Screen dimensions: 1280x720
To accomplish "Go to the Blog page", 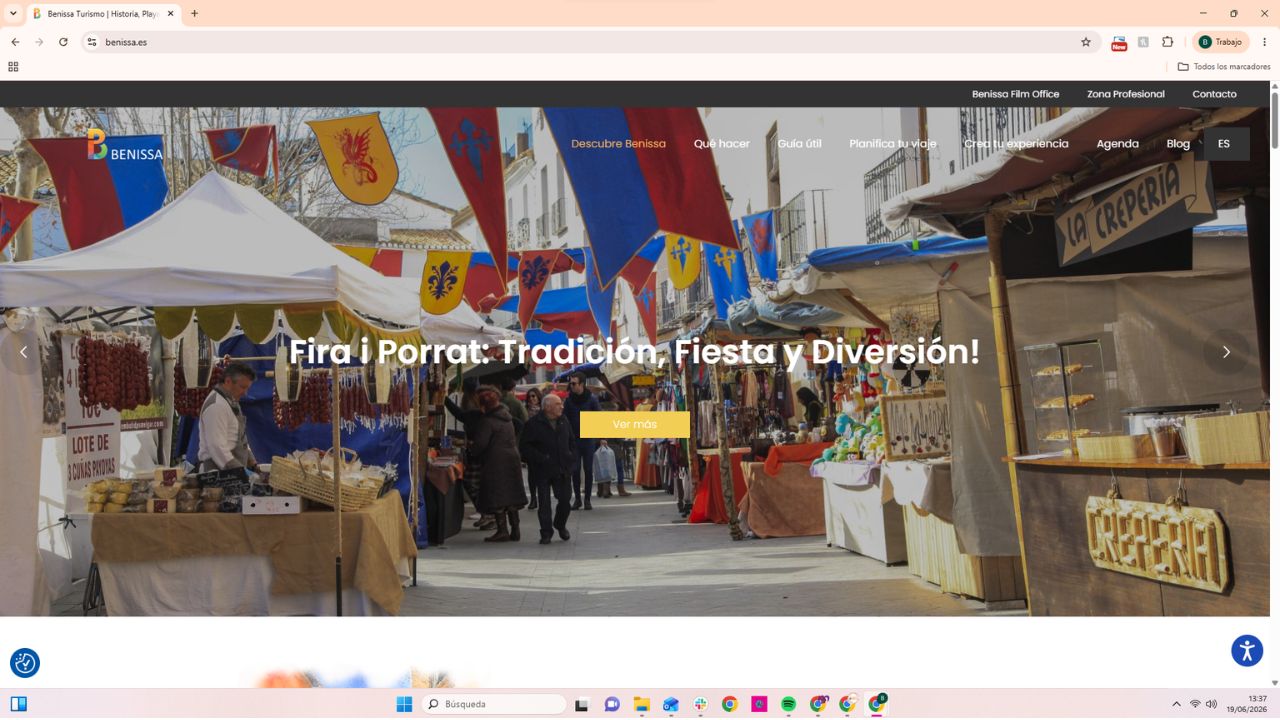I will (1178, 144).
